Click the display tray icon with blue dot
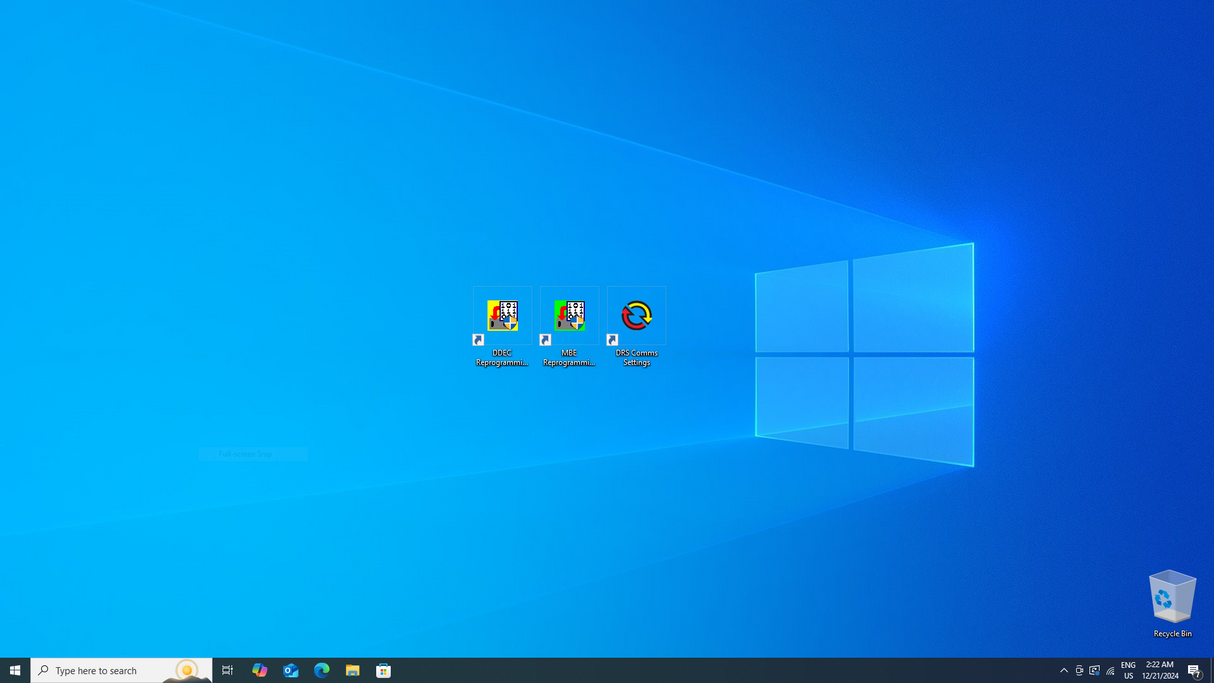Viewport: 1214px width, 683px height. coord(1094,670)
